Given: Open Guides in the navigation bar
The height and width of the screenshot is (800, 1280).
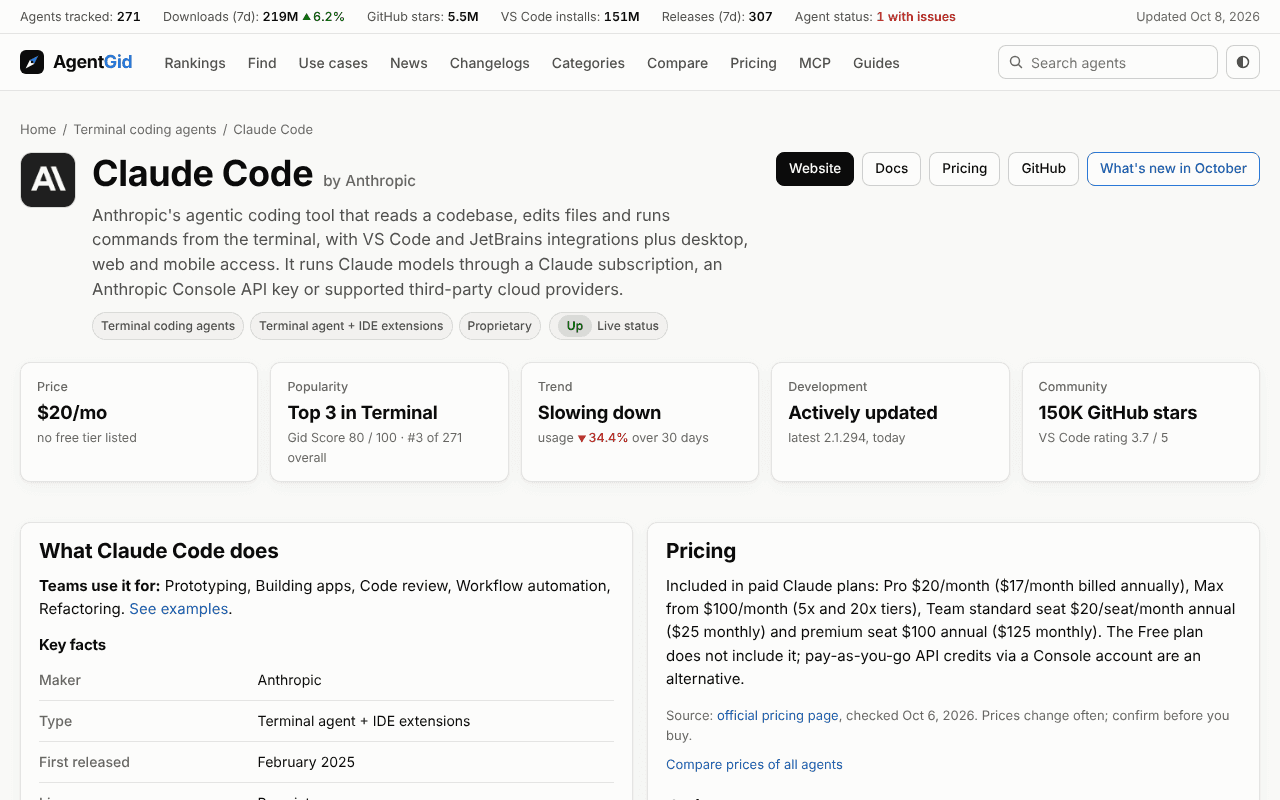Looking at the screenshot, I should (x=876, y=63).
